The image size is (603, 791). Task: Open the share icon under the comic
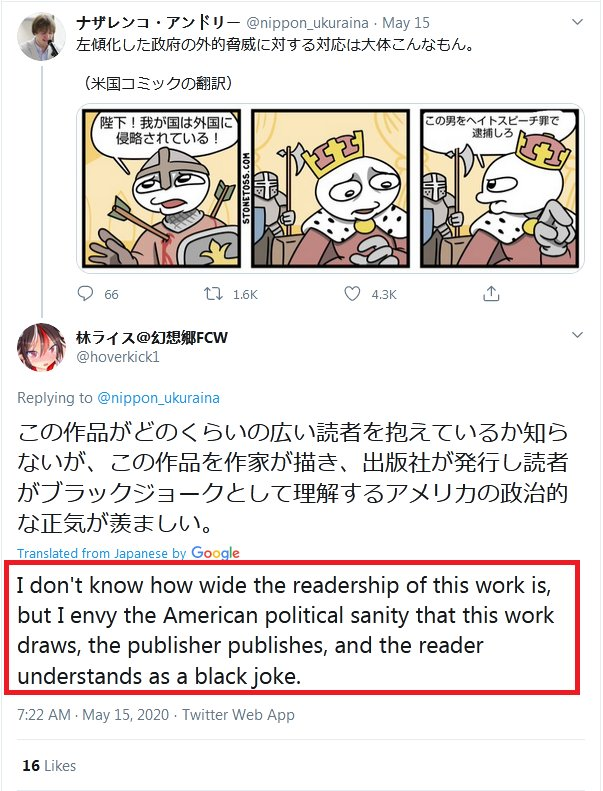tap(491, 293)
